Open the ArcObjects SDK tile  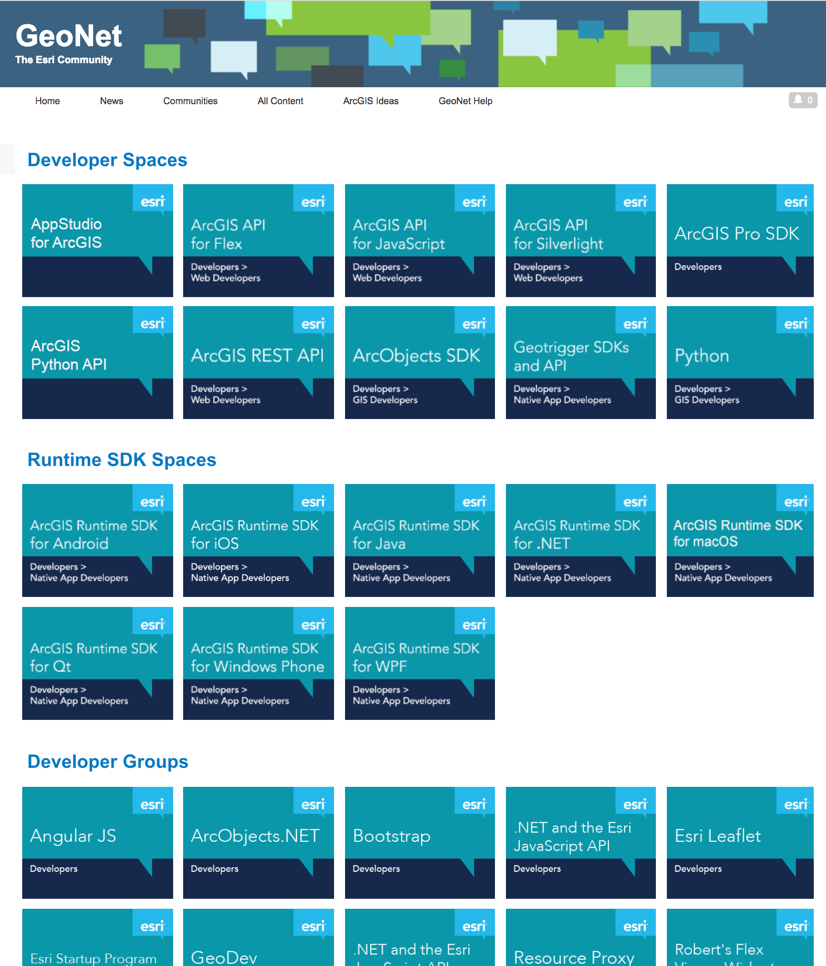click(x=420, y=362)
